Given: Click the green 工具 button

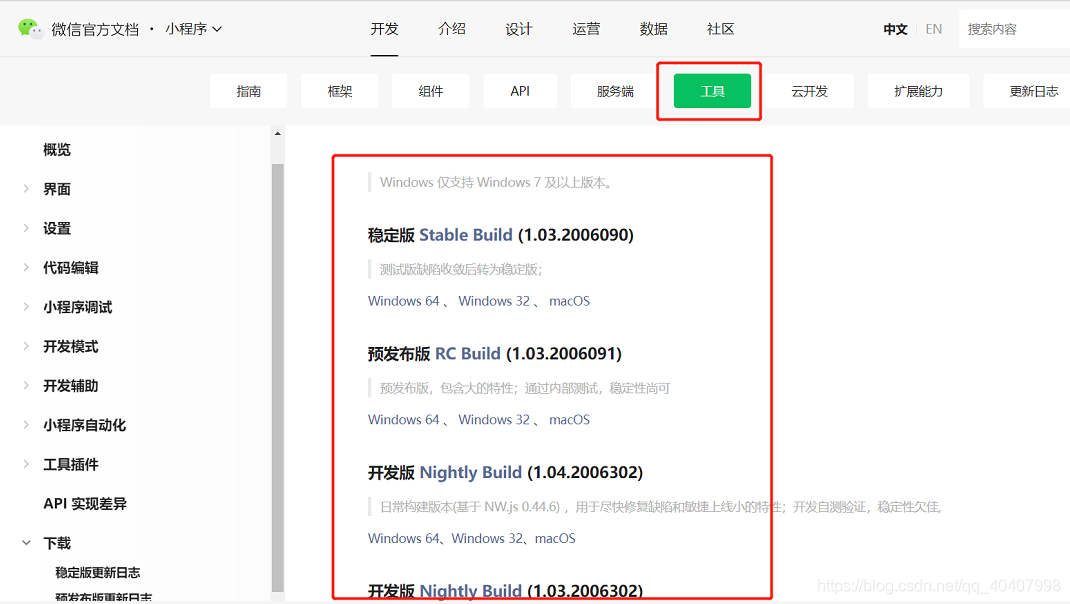Looking at the screenshot, I should 712,91.
